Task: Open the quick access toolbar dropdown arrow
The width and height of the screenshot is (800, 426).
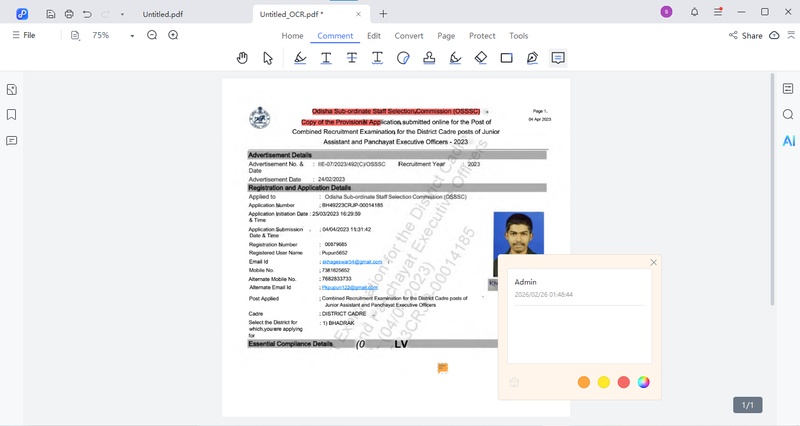Action: 122,14
